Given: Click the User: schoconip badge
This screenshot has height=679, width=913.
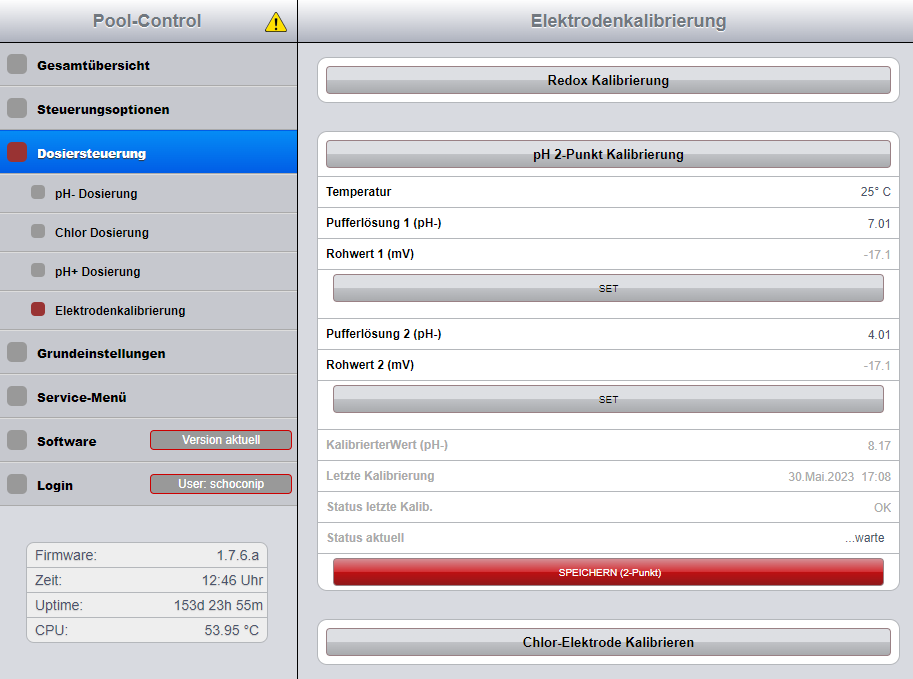Looking at the screenshot, I should [221, 484].
